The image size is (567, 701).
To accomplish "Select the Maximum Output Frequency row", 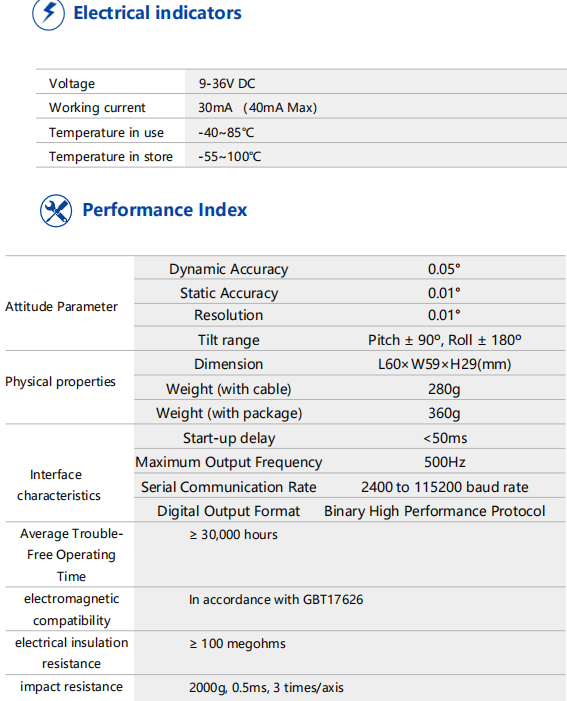I will [x=350, y=462].
